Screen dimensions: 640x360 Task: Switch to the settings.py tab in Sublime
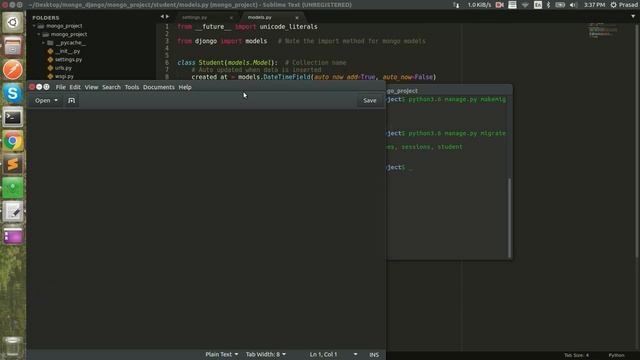point(195,18)
